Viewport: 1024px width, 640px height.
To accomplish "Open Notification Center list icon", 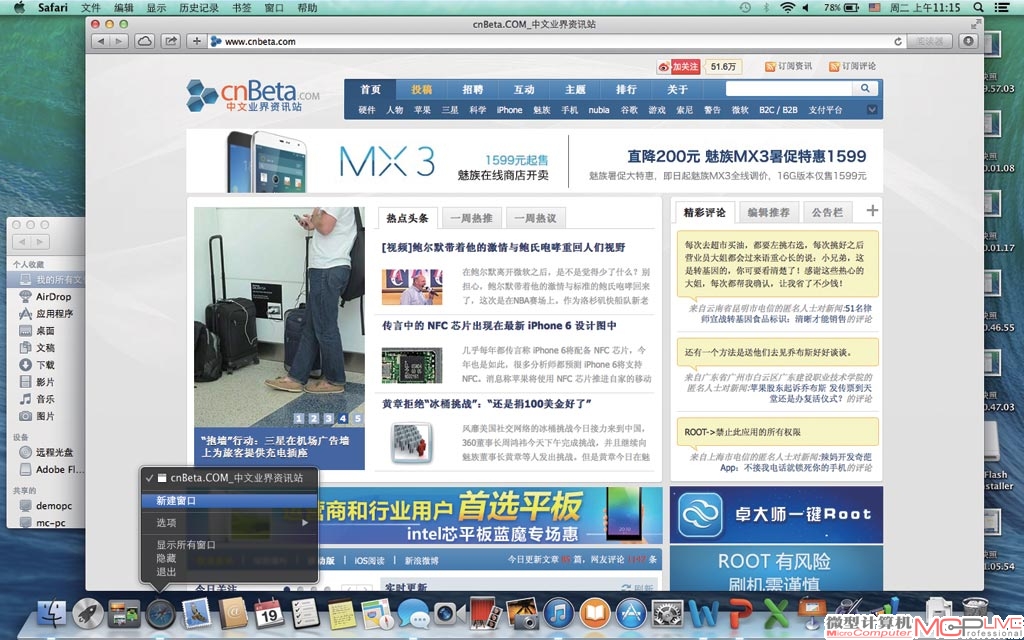I will [x=1000, y=8].
